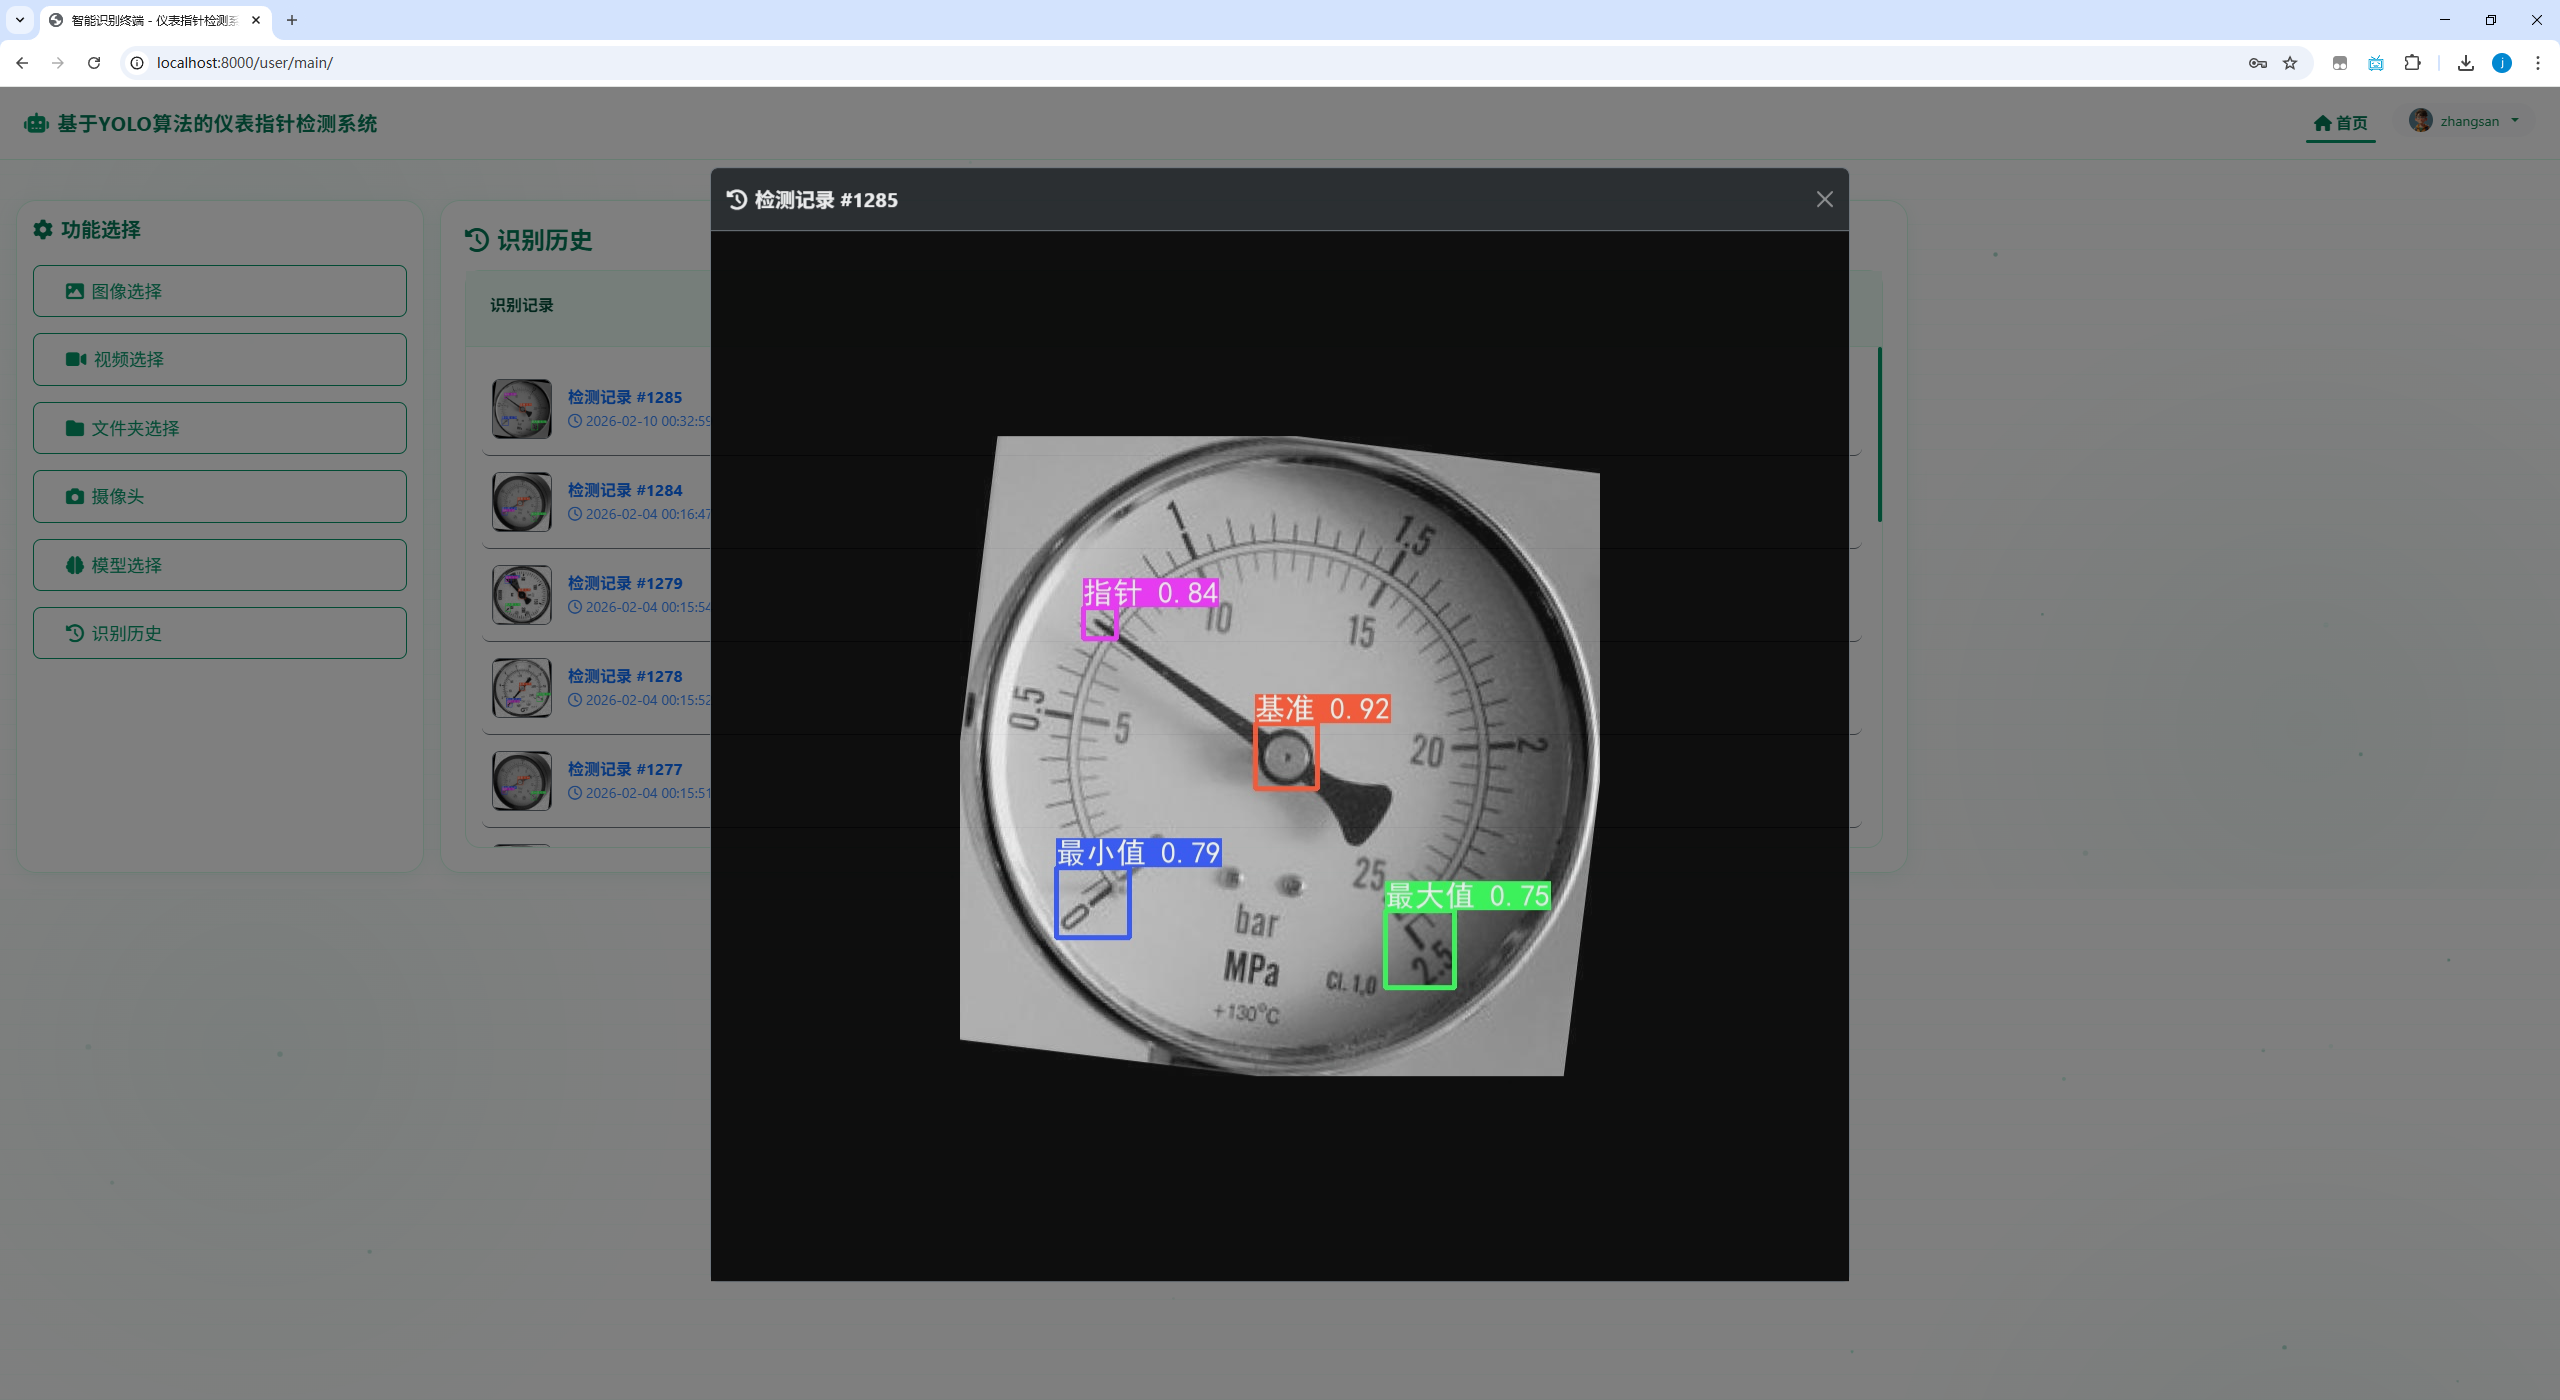Select the 模型选择 option
The image size is (2560, 1400).
(x=219, y=565)
